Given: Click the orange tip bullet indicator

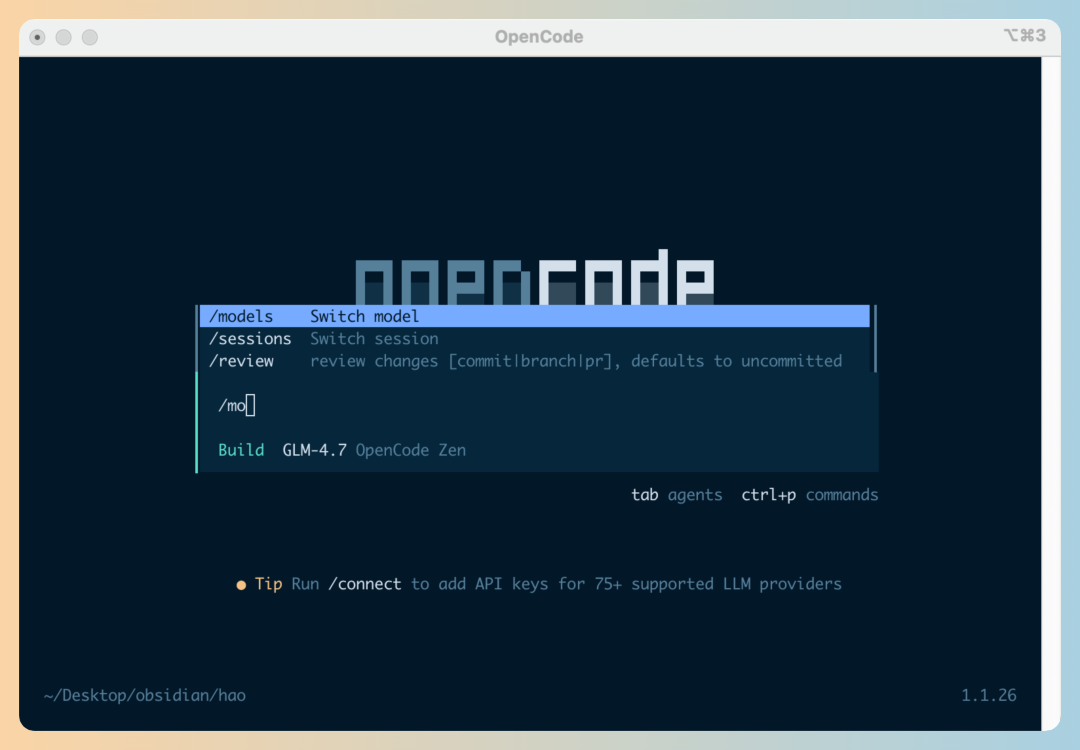Looking at the screenshot, I should 241,584.
